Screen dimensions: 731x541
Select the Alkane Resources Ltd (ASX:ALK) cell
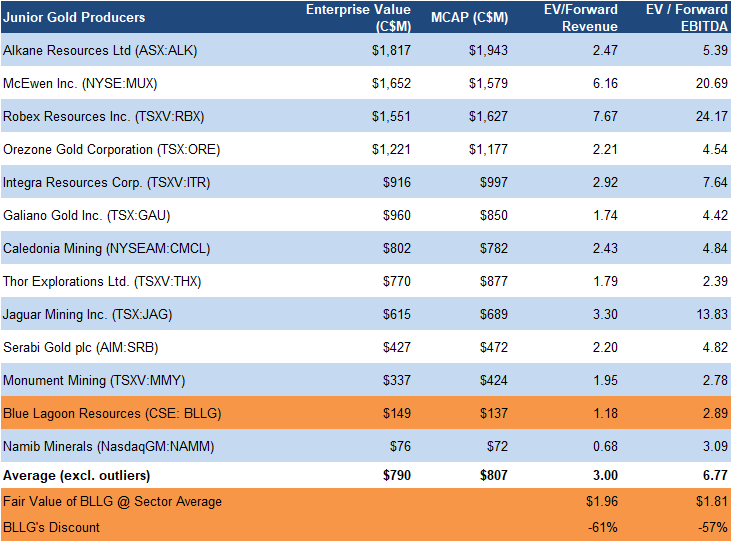(x=100, y=49)
